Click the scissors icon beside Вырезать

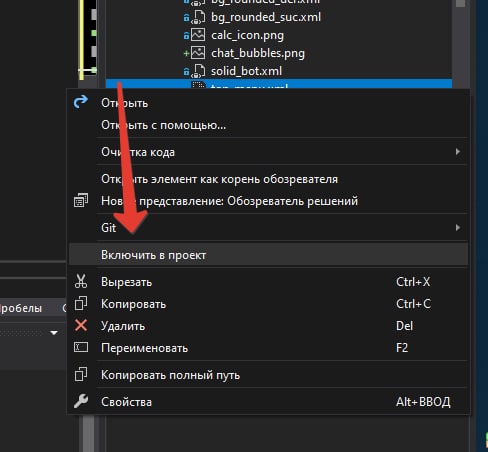coord(81,281)
